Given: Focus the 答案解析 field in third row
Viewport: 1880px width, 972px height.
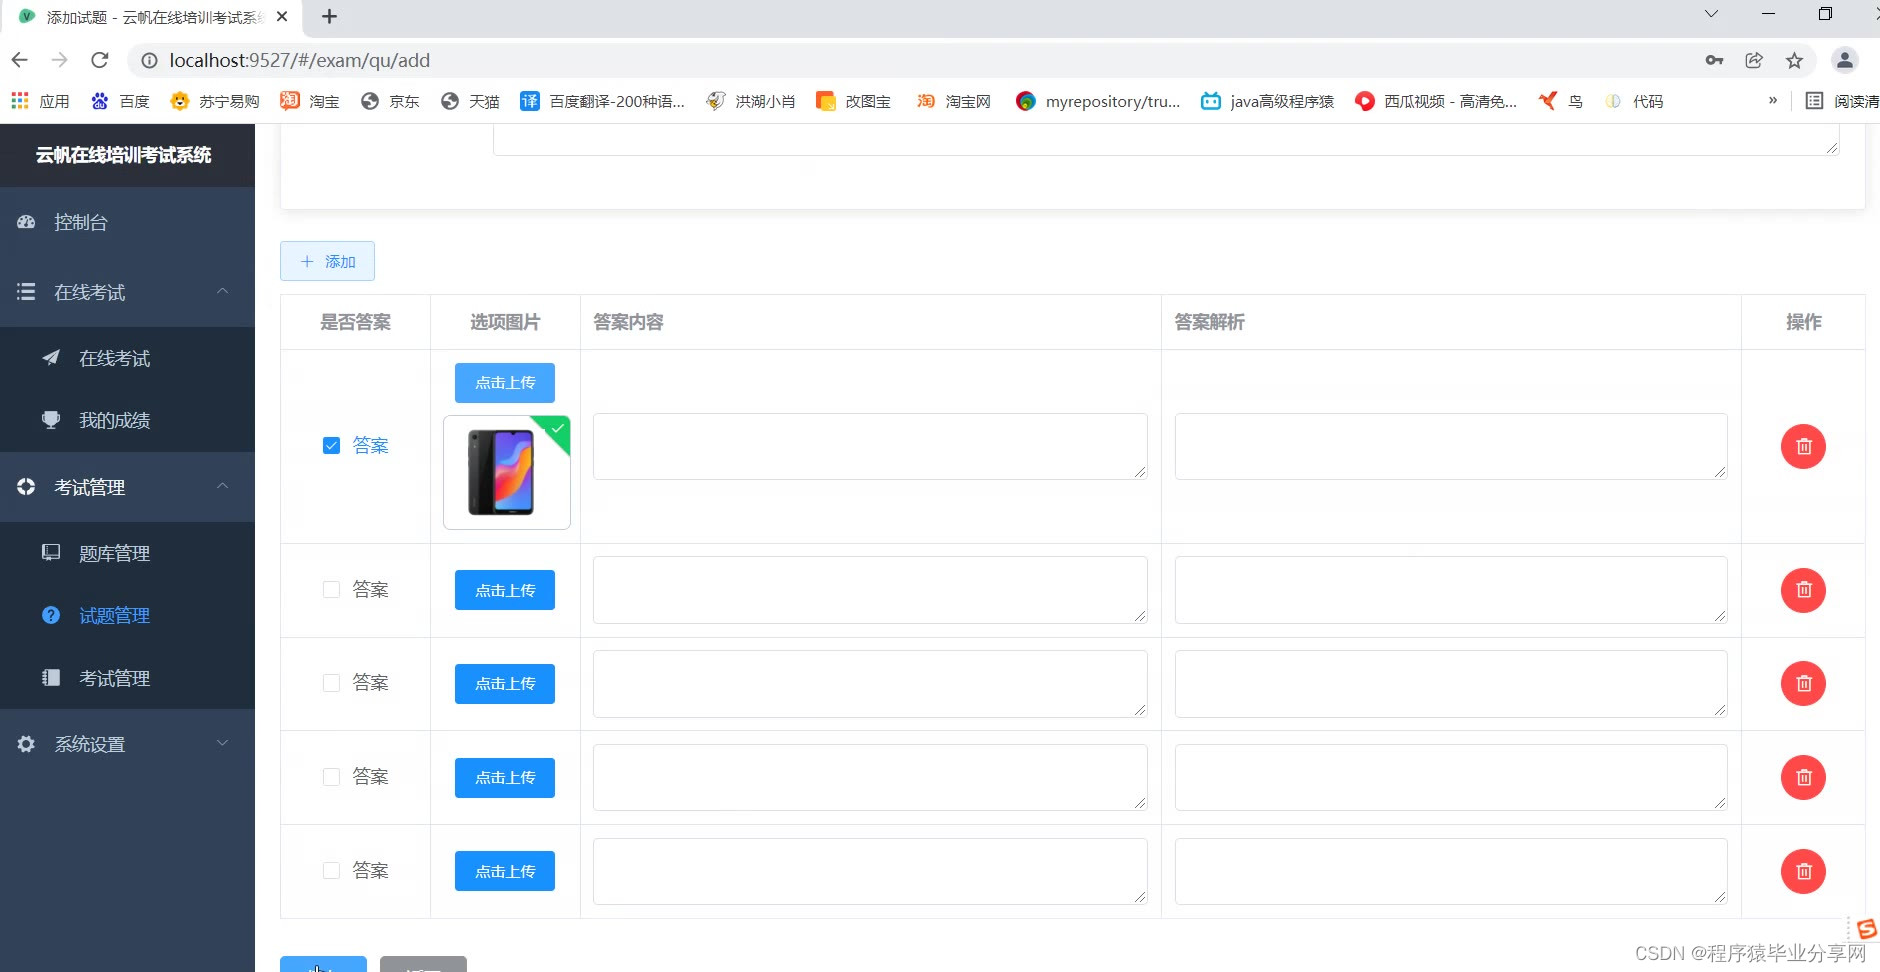Looking at the screenshot, I should tap(1451, 684).
